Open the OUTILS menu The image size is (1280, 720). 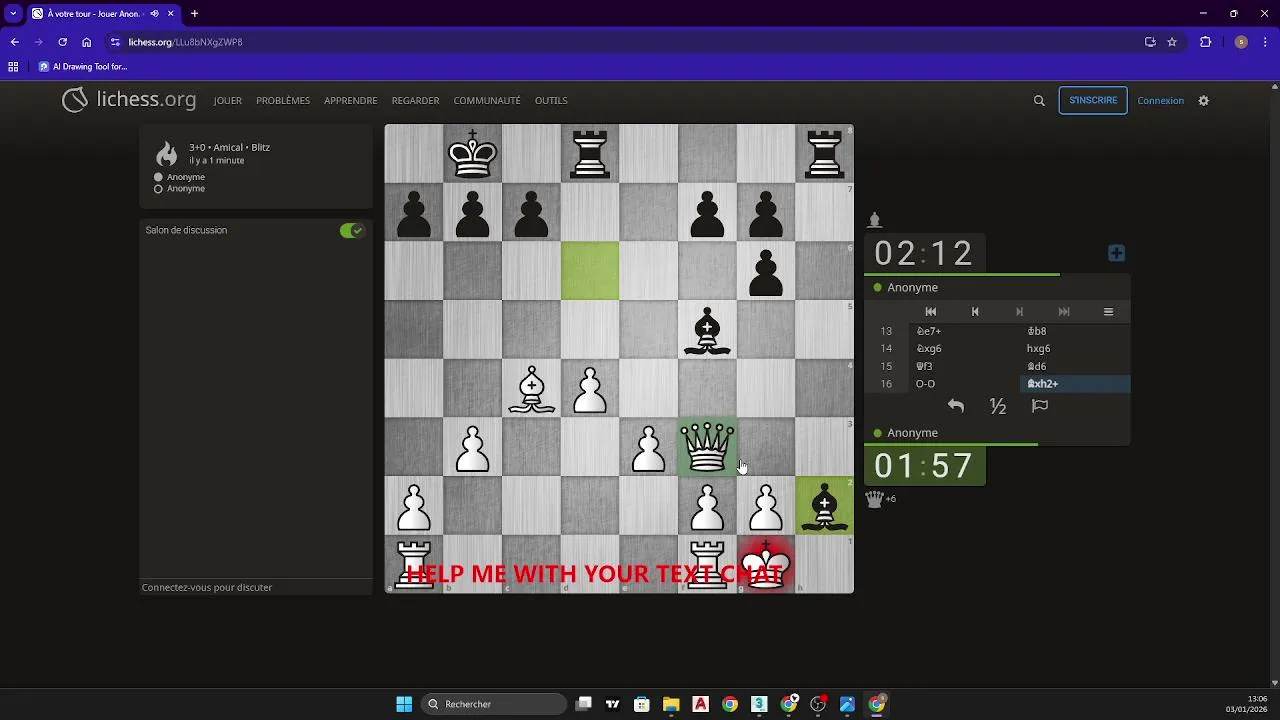551,101
